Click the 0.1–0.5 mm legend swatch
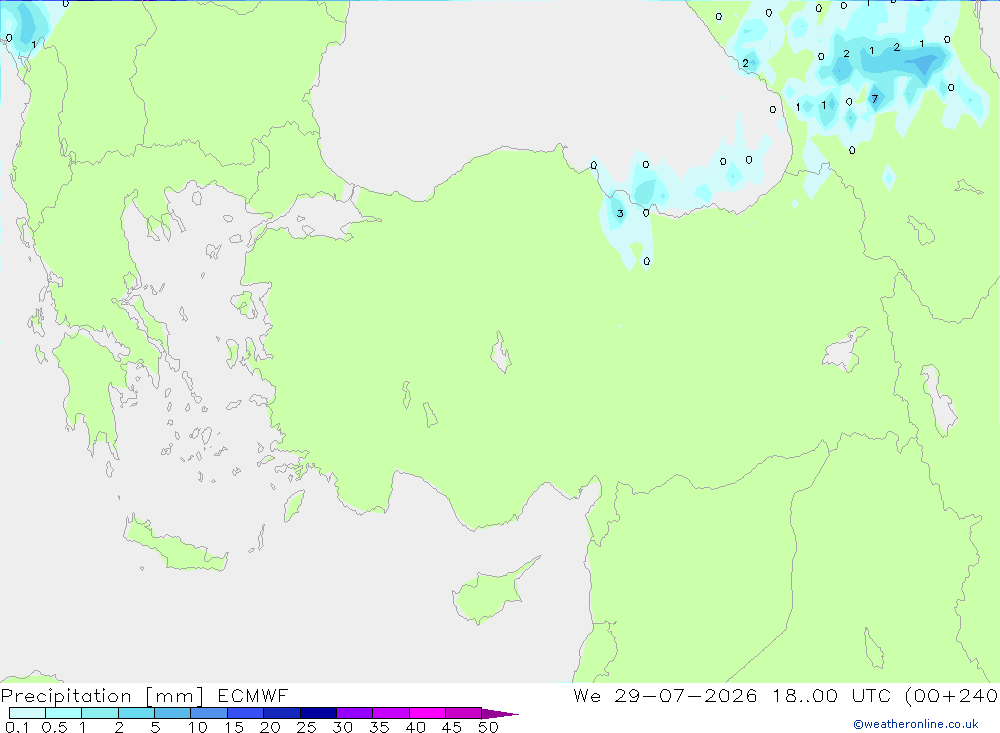 27,713
